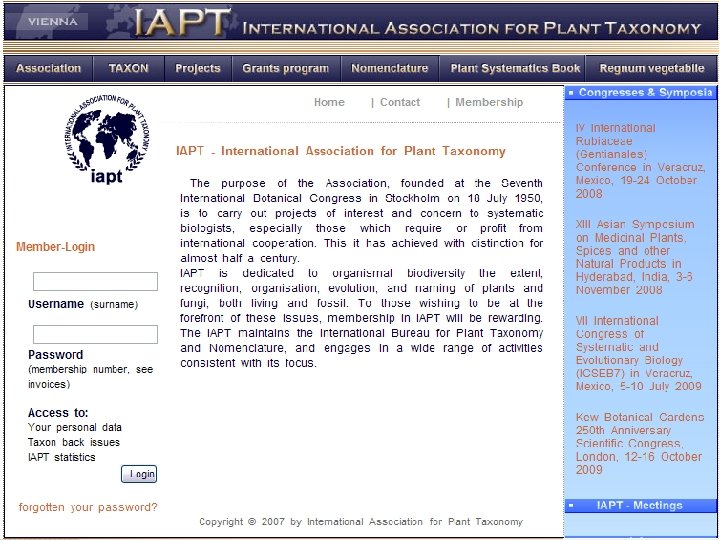Click the 'Access to:' label
The height and width of the screenshot is (540, 720).
[x=58, y=413]
